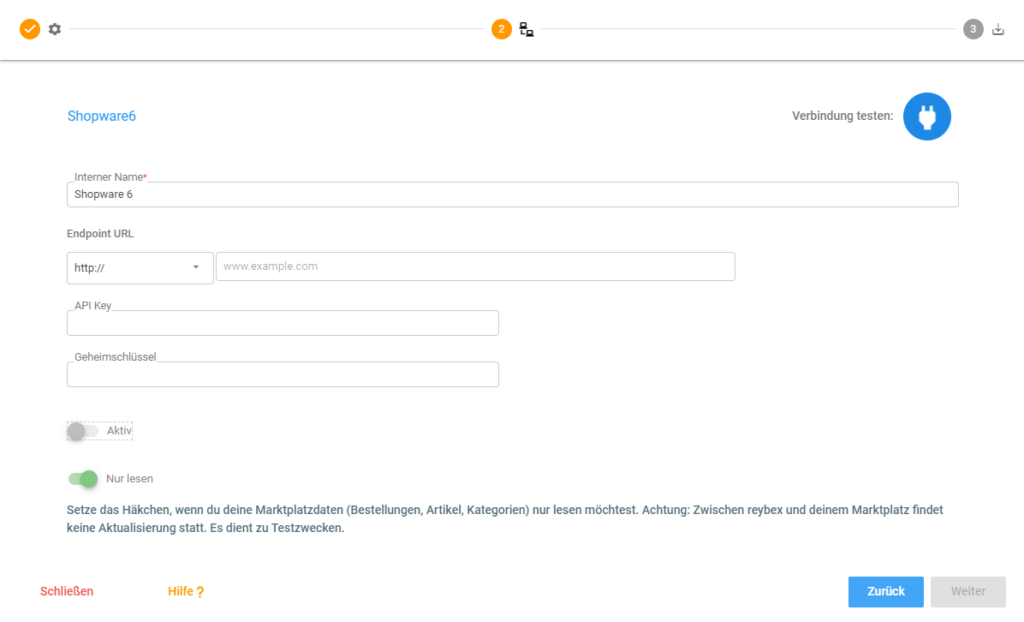Viewport: 1024px width, 622px height.
Task: Select step 3 grey circle
Action: pos(972,29)
